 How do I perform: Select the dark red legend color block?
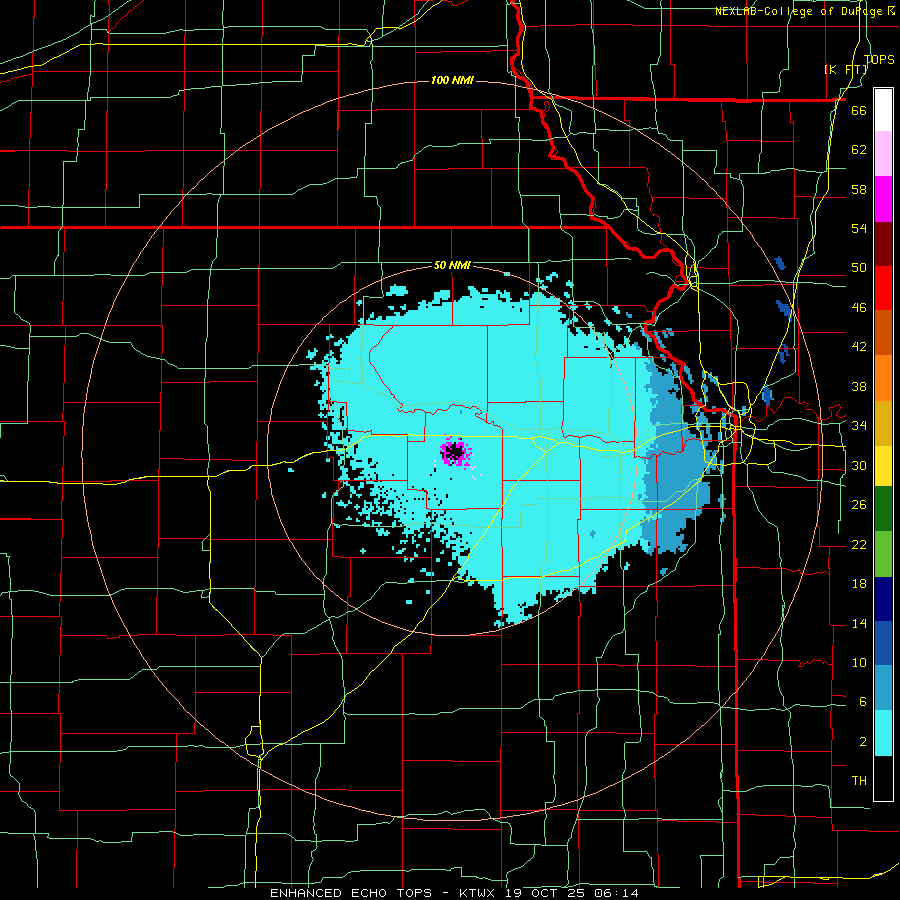pos(883,243)
